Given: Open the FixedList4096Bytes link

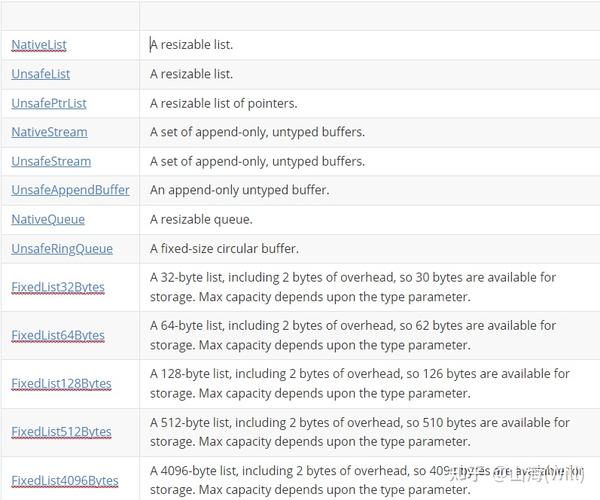Looking at the screenshot, I should pos(65,480).
